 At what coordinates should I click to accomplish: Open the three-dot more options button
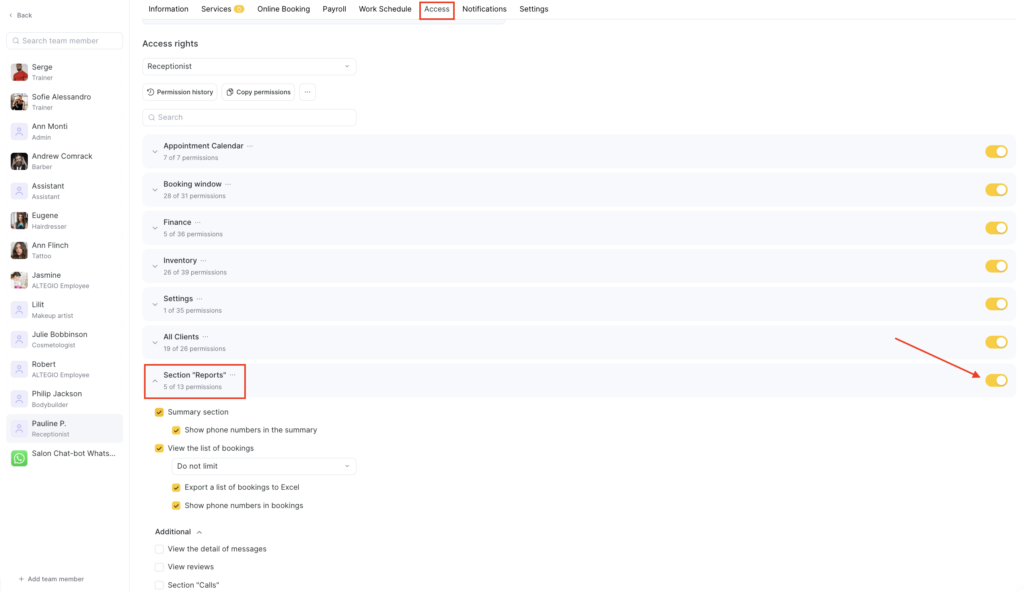[307, 92]
